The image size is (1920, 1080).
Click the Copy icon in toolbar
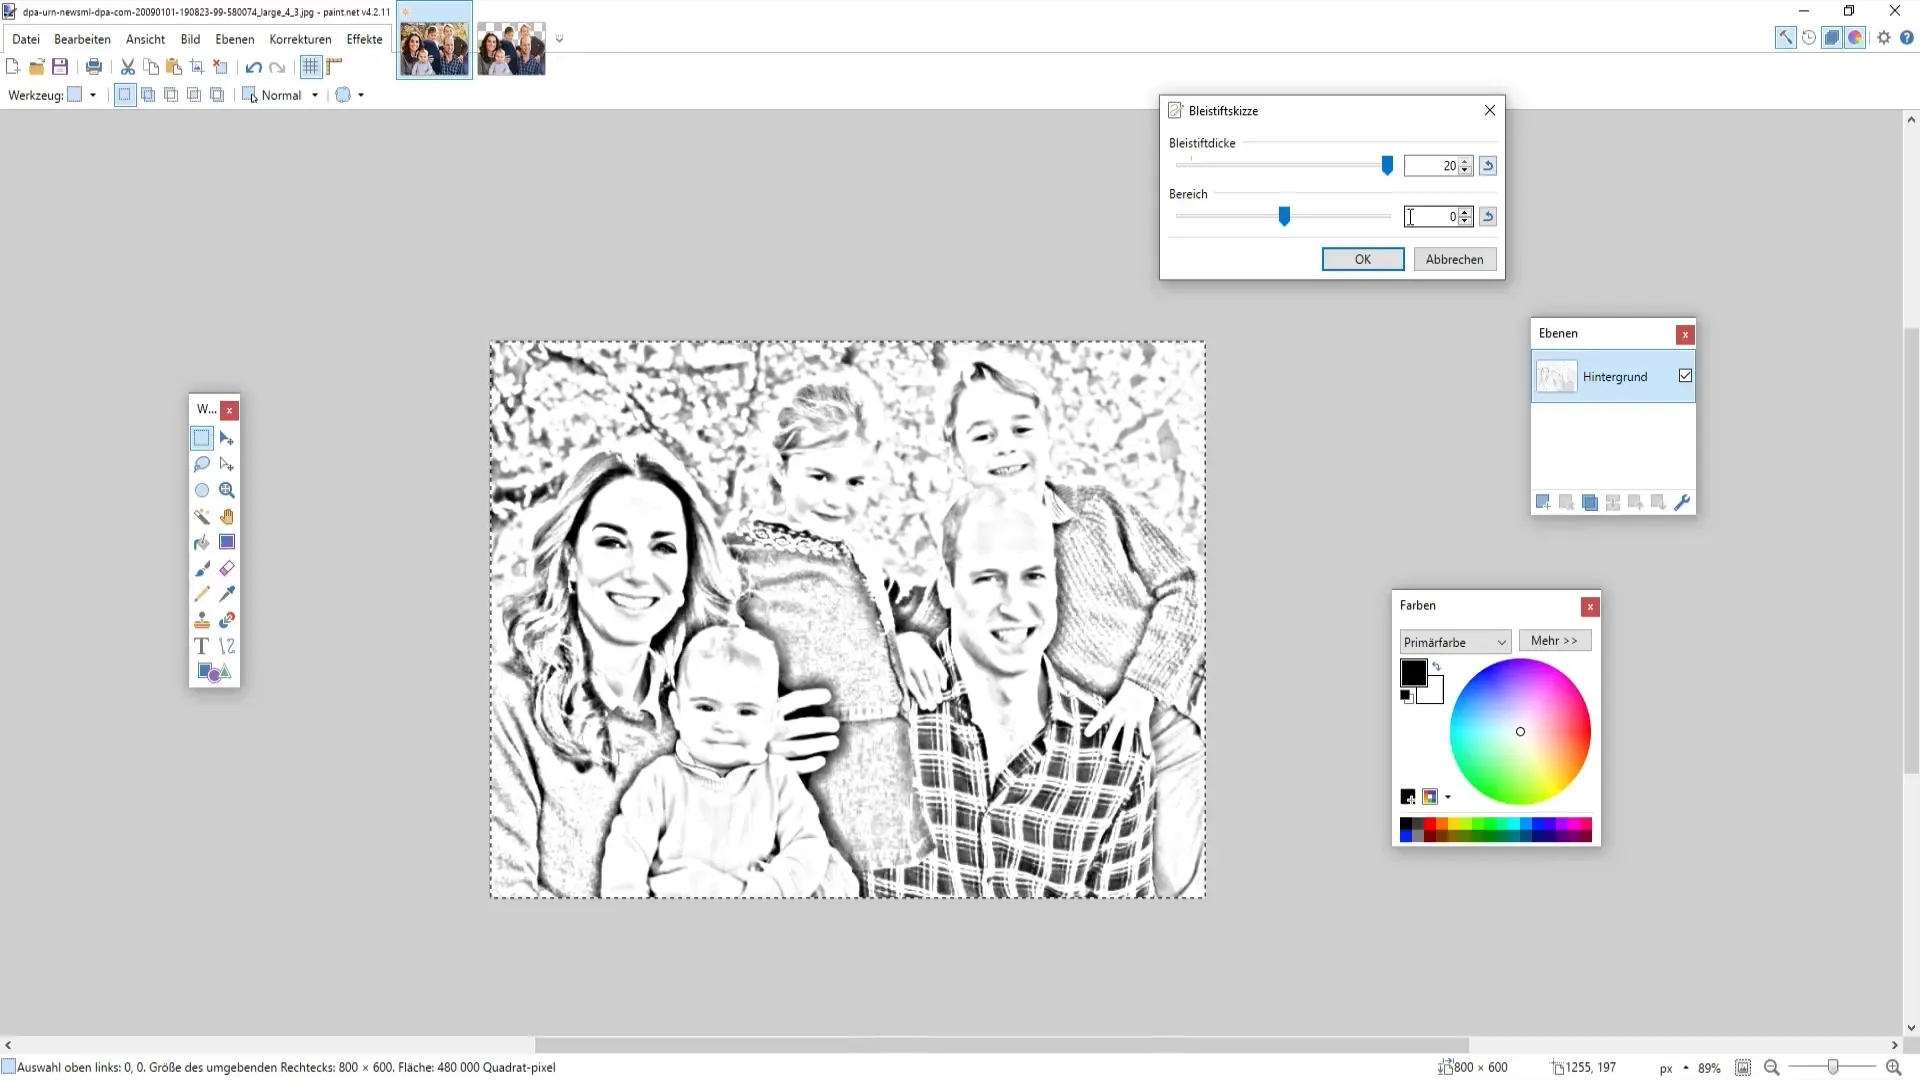tap(151, 67)
